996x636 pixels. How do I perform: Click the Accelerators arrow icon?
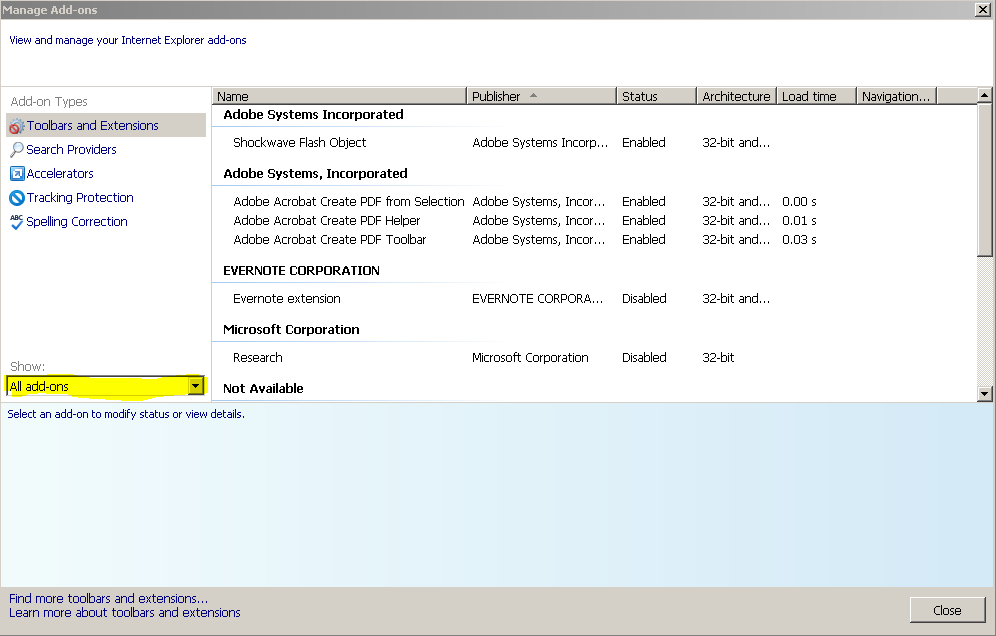[17, 173]
